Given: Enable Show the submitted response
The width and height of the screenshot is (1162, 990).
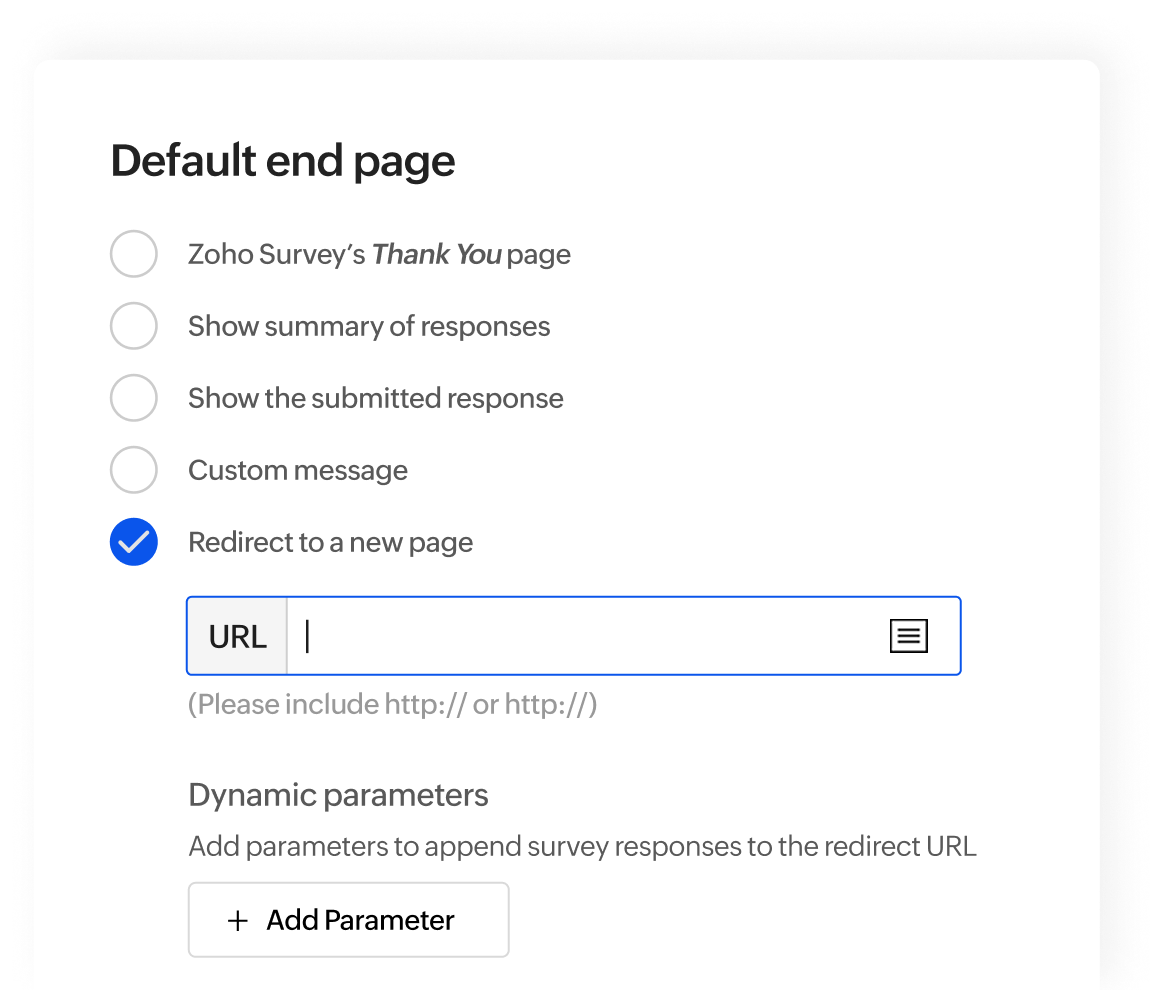Looking at the screenshot, I should pyautogui.click(x=133, y=398).
